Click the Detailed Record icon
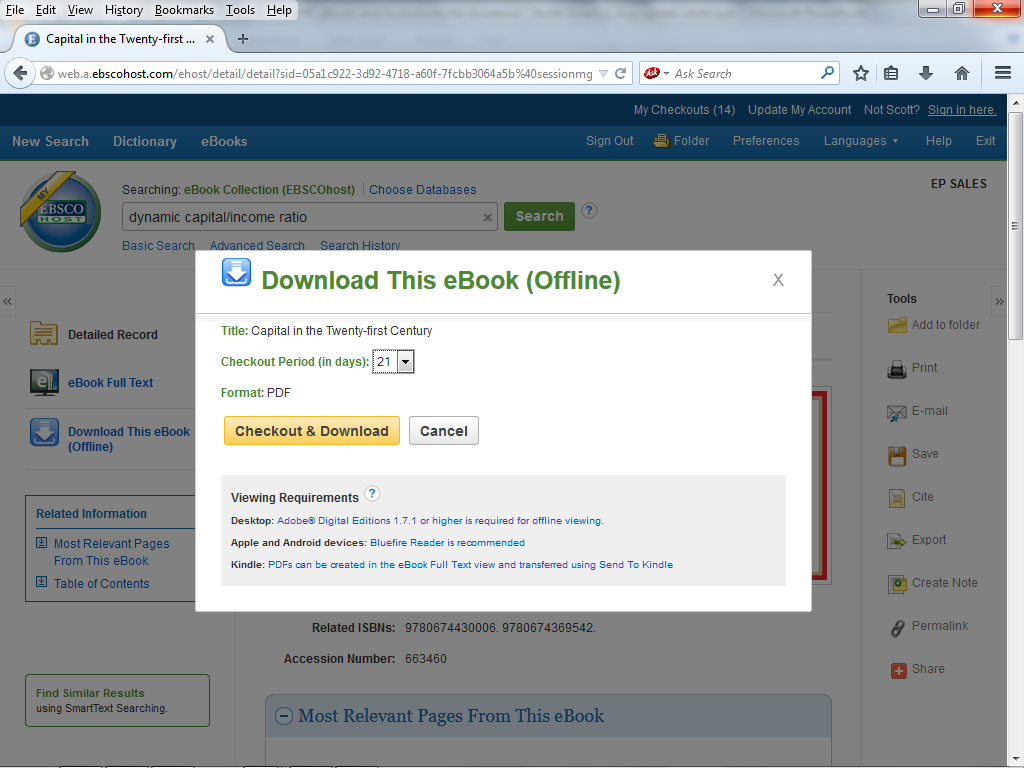 pyautogui.click(x=44, y=334)
